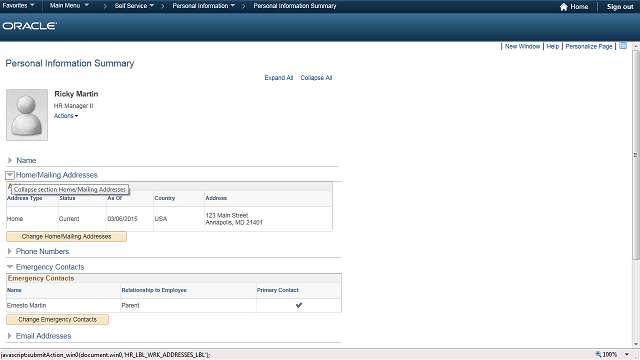Click the Expand All link
The image size is (640, 360).
278,78
